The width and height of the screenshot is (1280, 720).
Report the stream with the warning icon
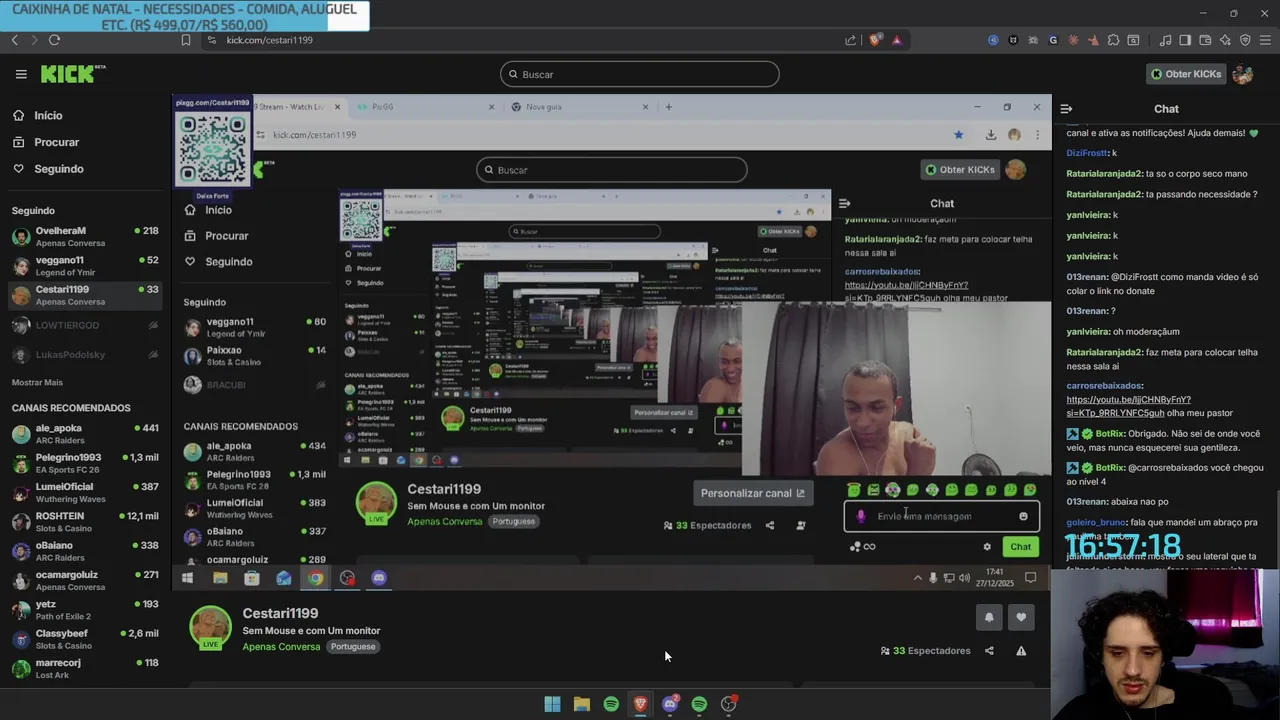click(1021, 651)
